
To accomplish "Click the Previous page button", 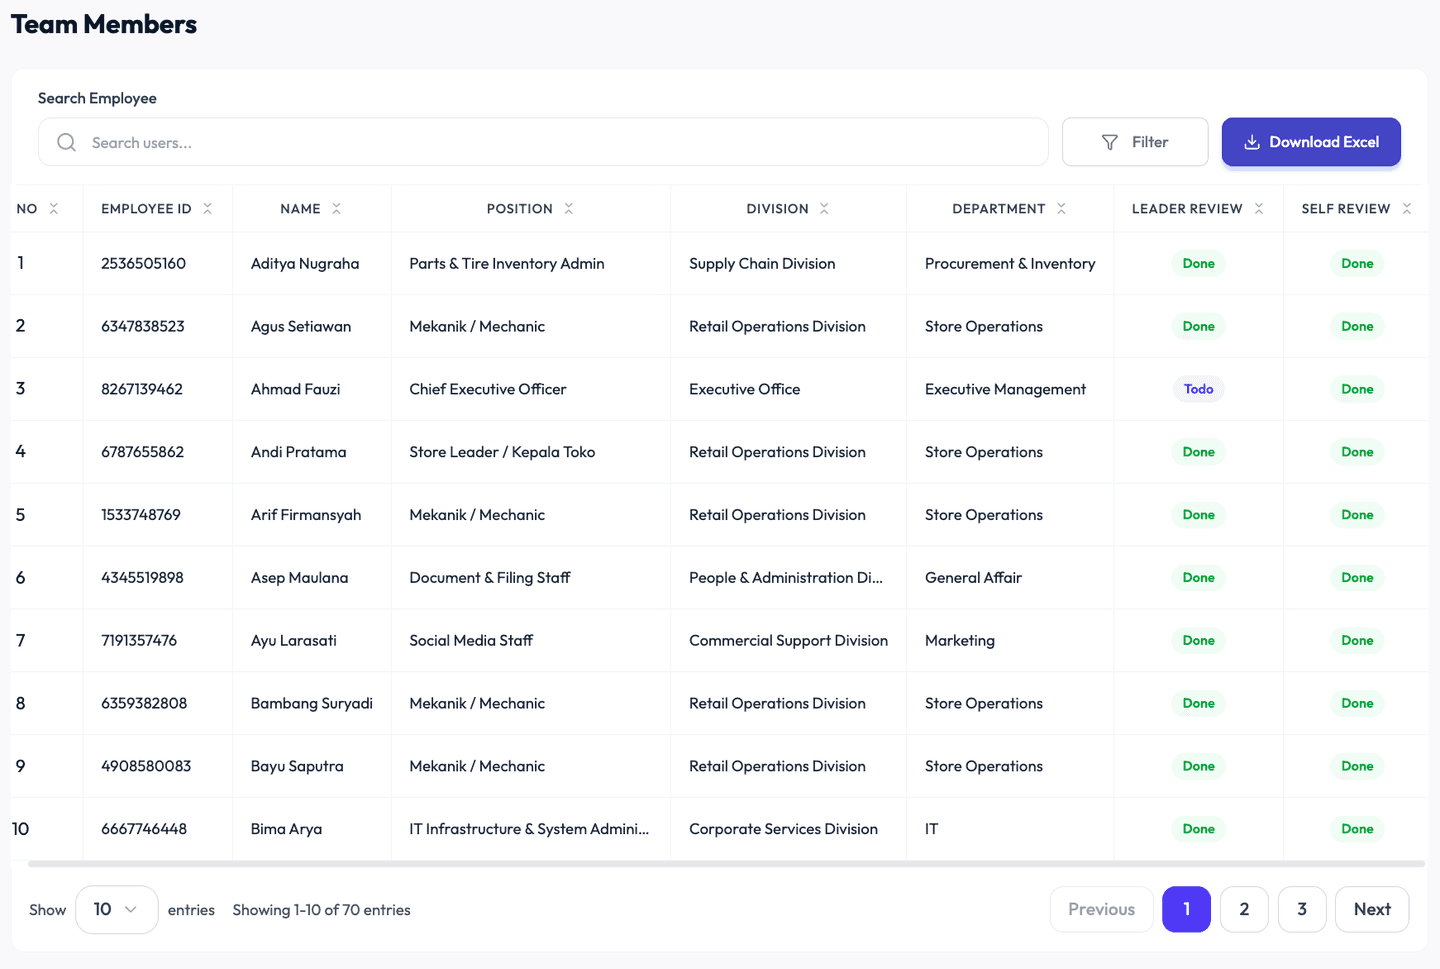I will pyautogui.click(x=1101, y=909).
